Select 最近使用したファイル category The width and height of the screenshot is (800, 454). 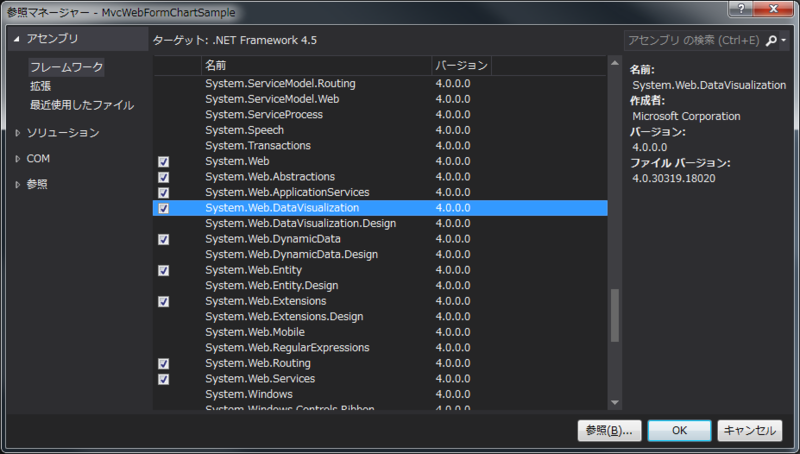pos(82,105)
